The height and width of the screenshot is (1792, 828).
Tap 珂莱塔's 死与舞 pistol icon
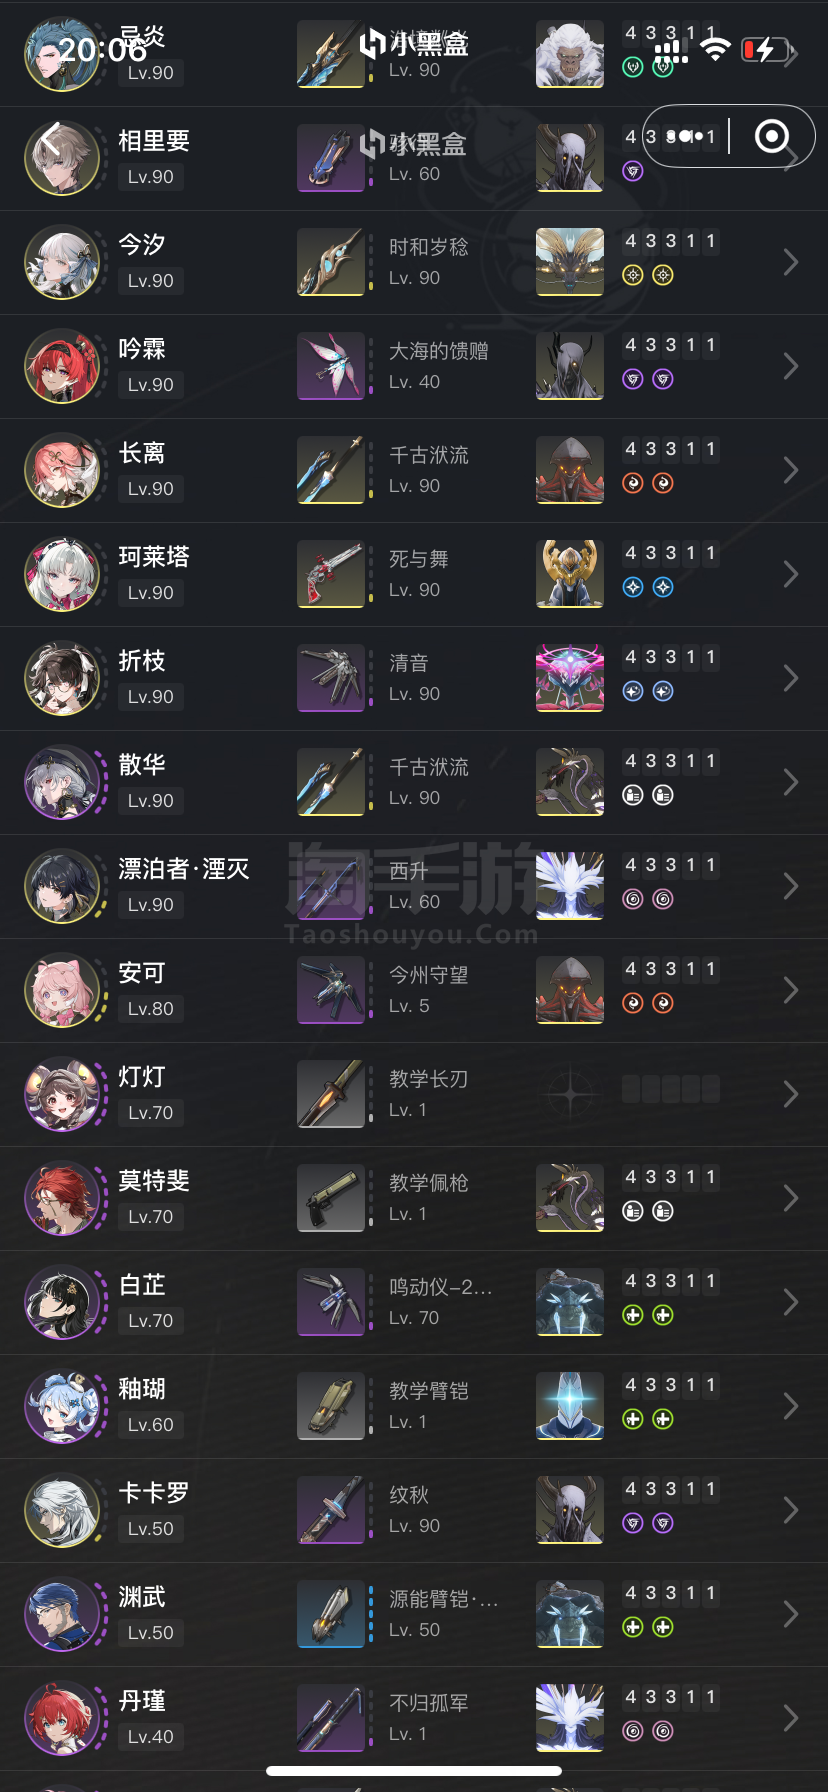click(331, 574)
